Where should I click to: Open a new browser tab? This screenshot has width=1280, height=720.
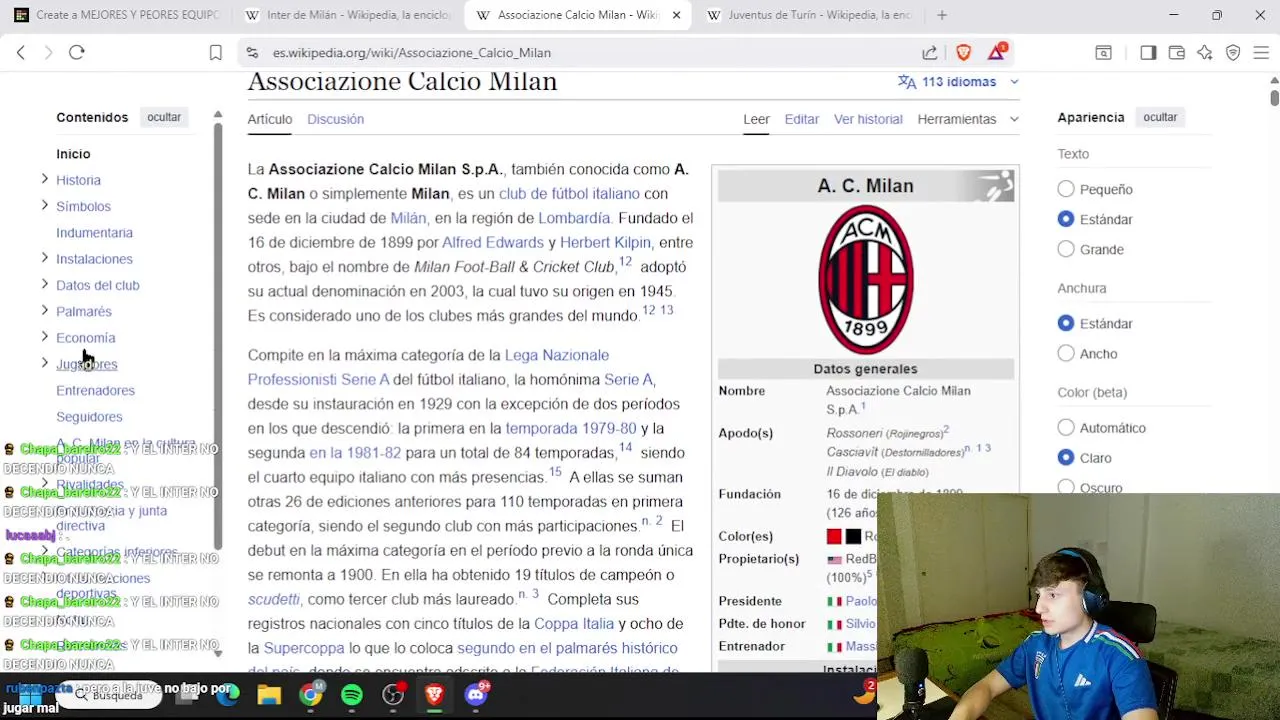[942, 15]
